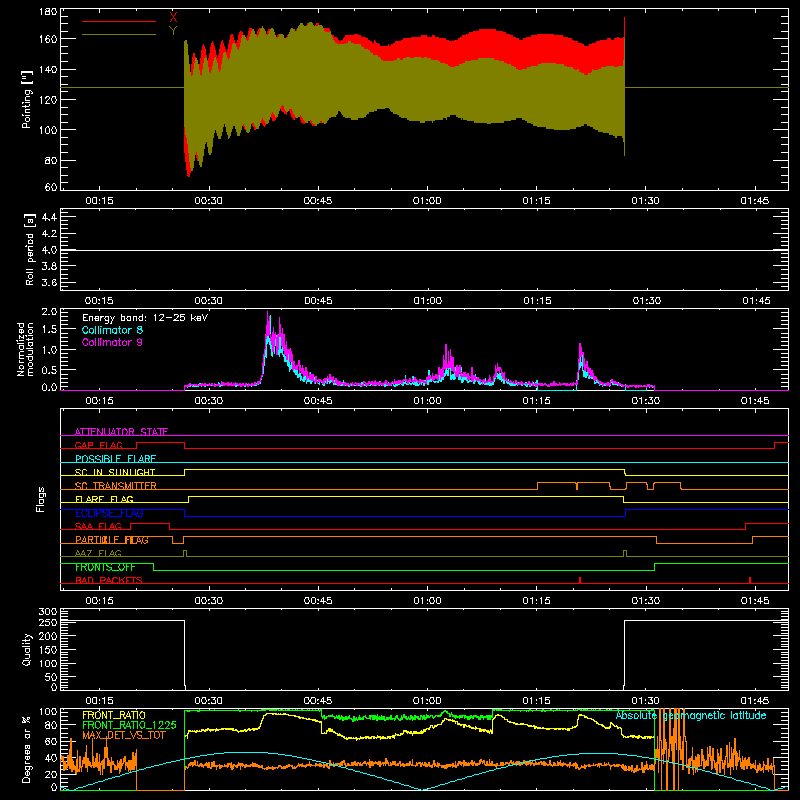Click the red X legend line sample
800x800 pixels.
119,21
